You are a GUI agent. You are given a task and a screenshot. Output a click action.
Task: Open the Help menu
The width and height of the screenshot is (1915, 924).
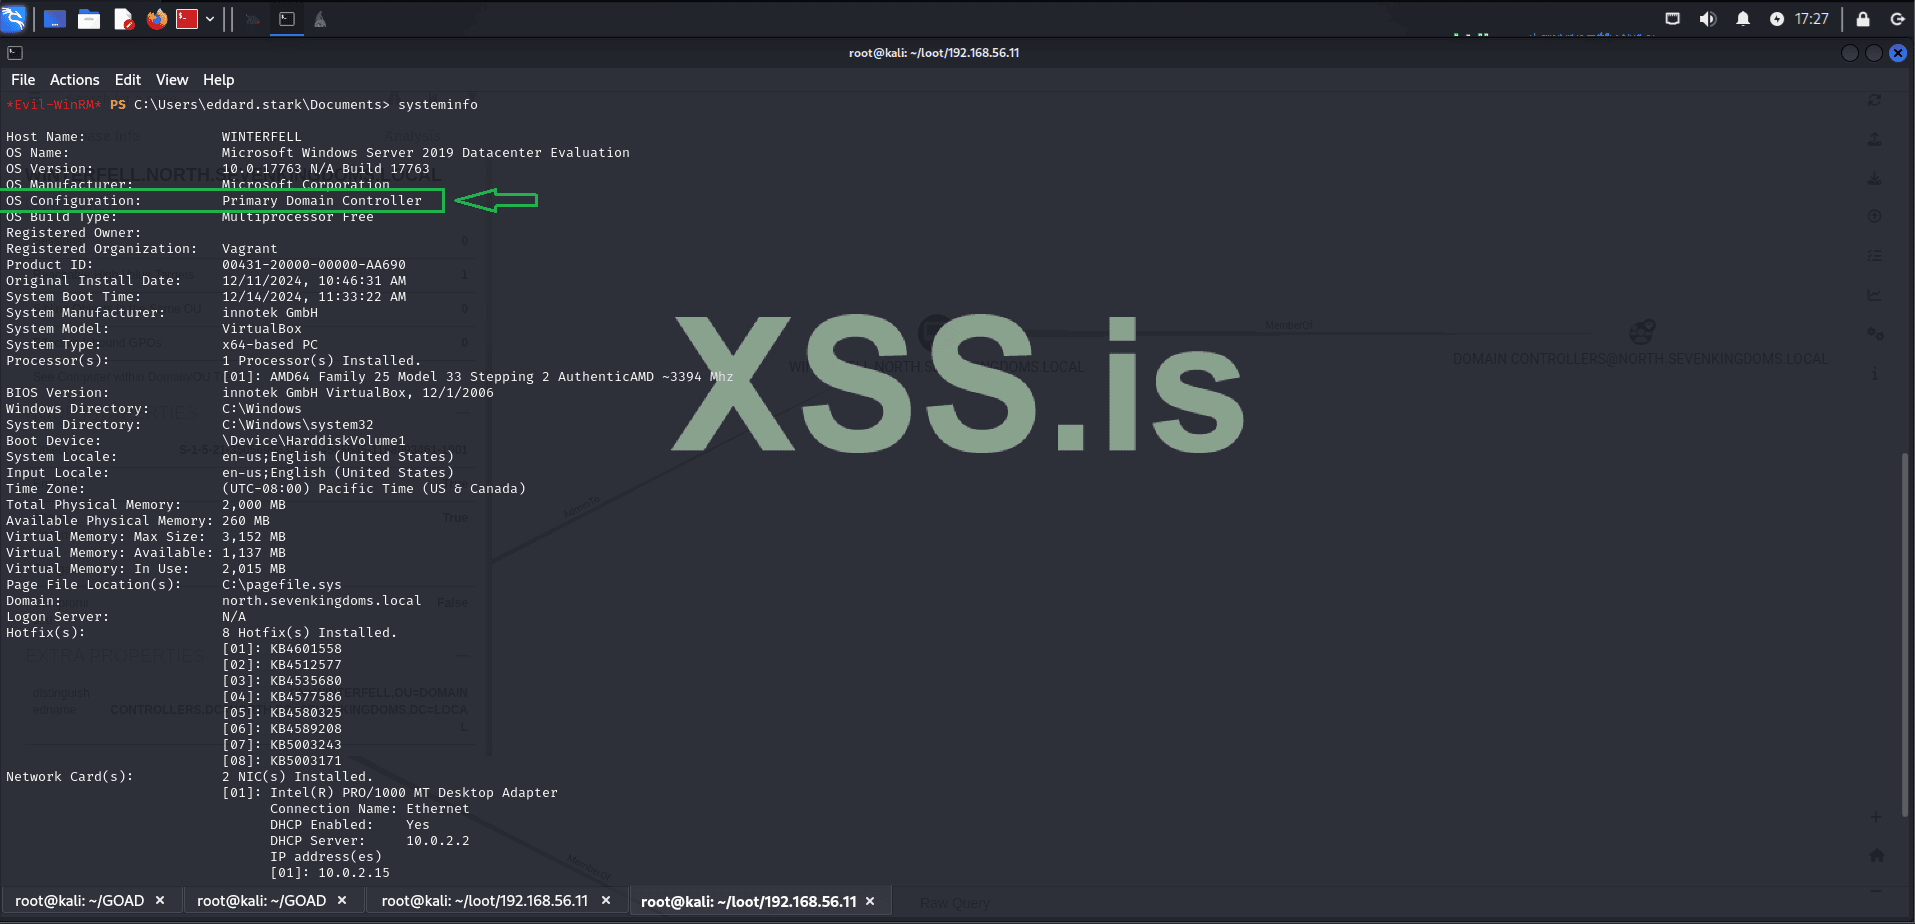(219, 80)
